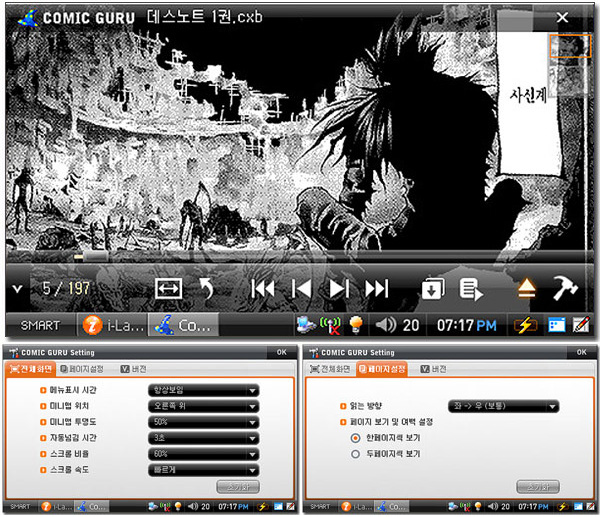Open the 읽는 방향 dropdown showing 좌 -> 우

504,406
